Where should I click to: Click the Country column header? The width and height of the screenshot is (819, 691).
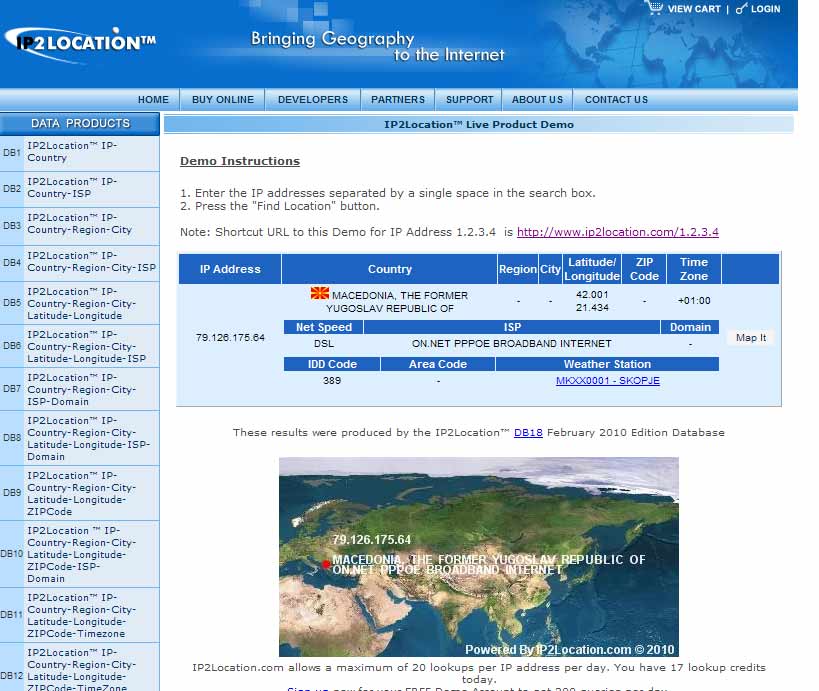[x=390, y=270]
